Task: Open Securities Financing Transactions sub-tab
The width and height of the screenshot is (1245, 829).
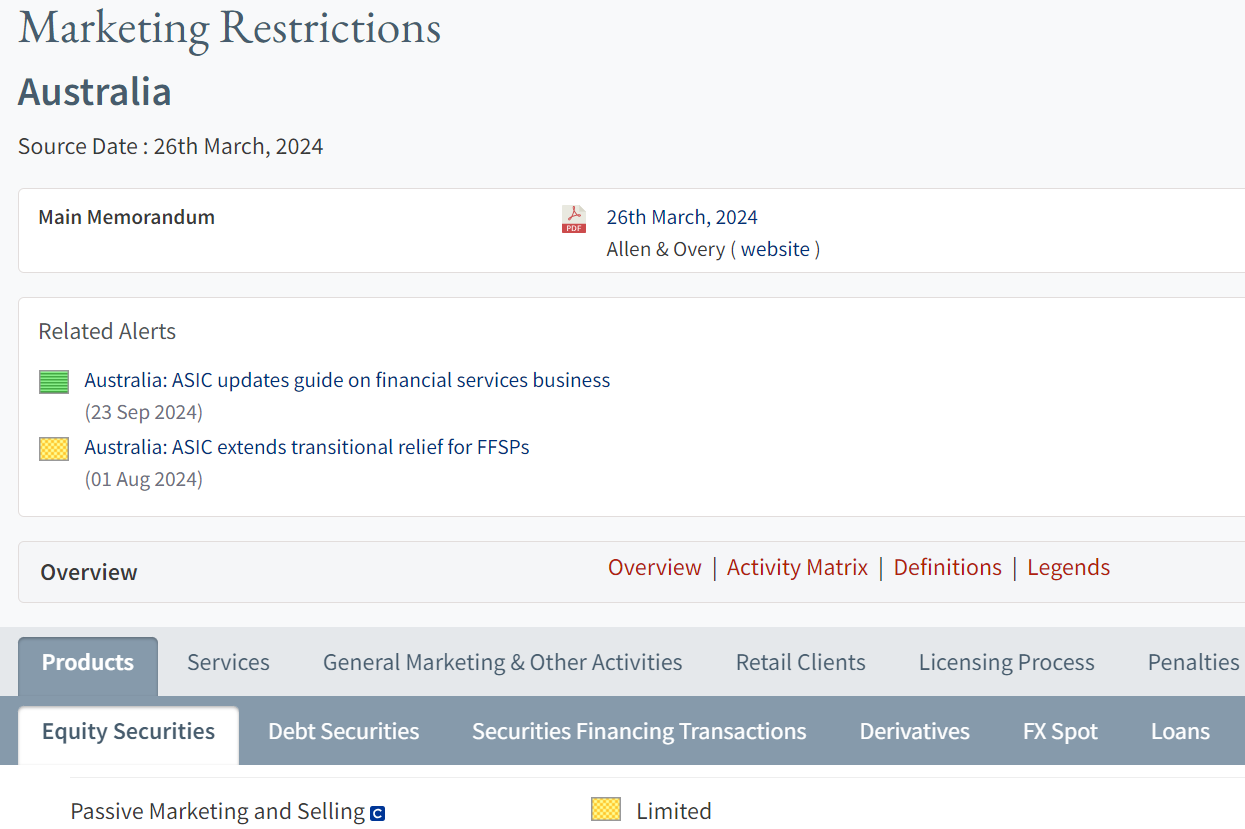Action: coord(639,731)
